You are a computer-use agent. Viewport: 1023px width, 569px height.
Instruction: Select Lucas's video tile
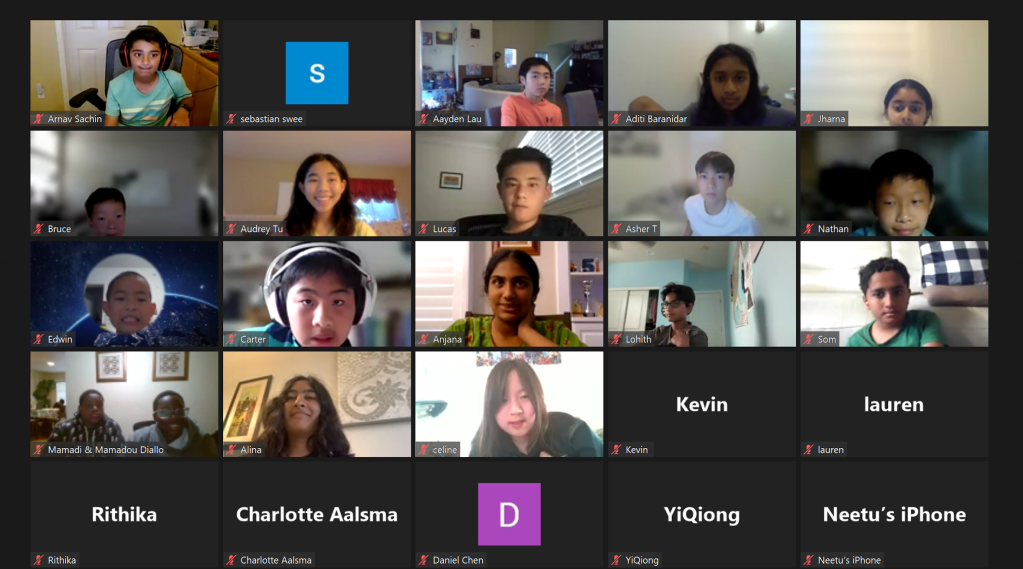(x=510, y=183)
